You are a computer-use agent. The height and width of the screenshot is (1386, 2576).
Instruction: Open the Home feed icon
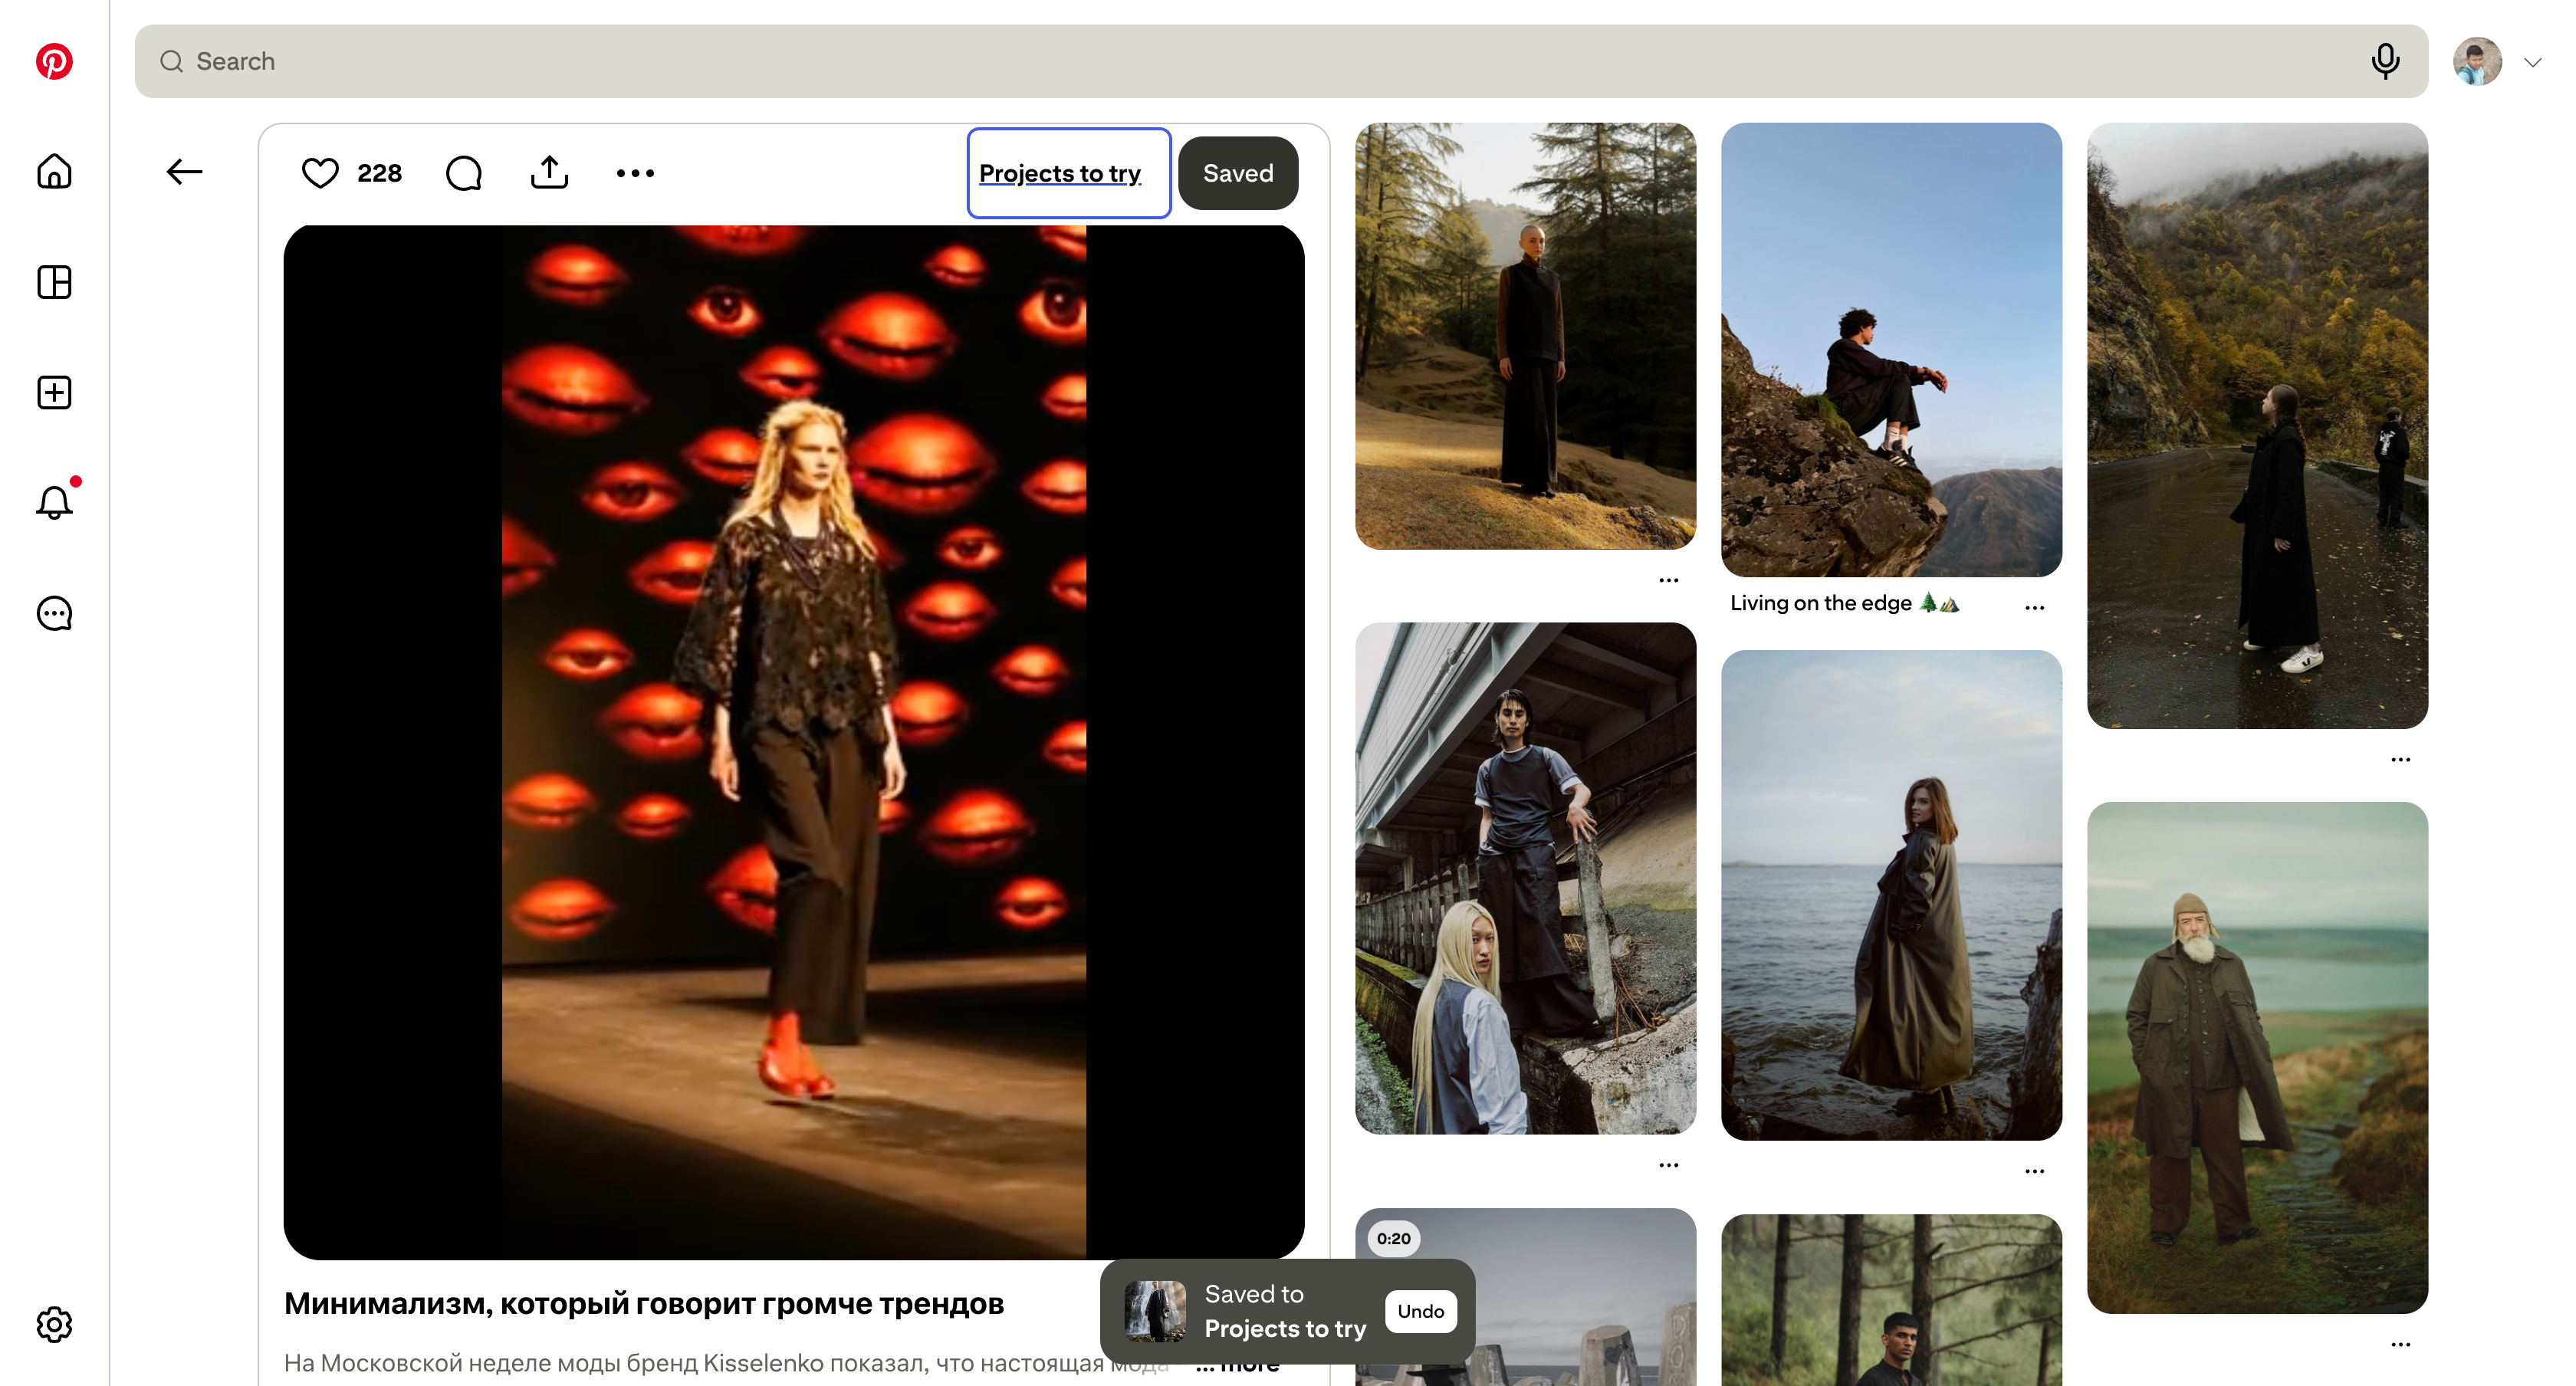tap(54, 171)
